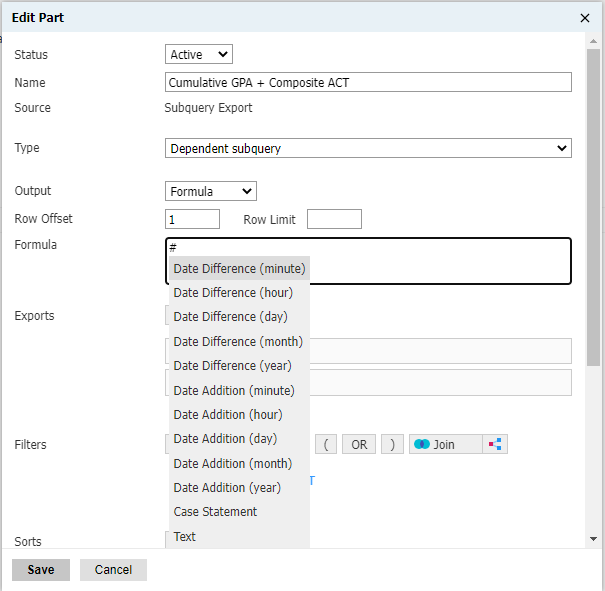This screenshot has height=591, width=605.
Task: Expand the Type dropdown showing Dependent subquery
Action: pyautogui.click(x=368, y=148)
